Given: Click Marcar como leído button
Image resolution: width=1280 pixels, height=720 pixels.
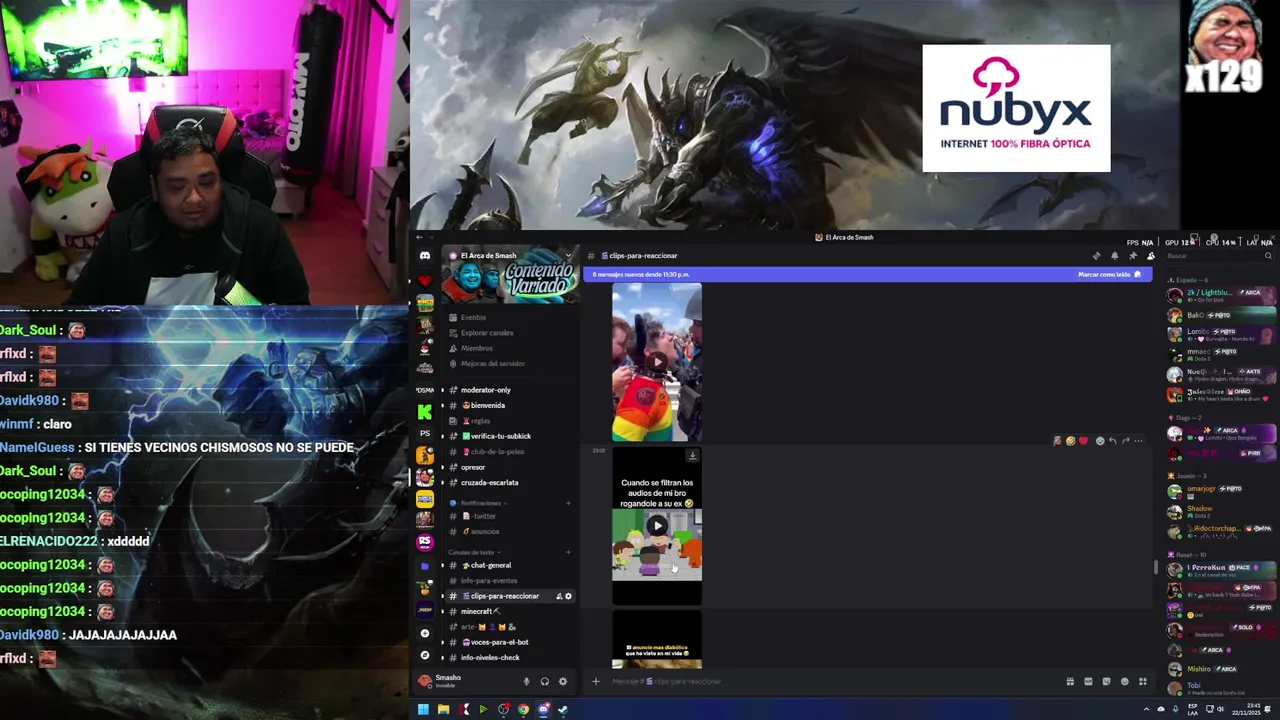Looking at the screenshot, I should [1109, 274].
